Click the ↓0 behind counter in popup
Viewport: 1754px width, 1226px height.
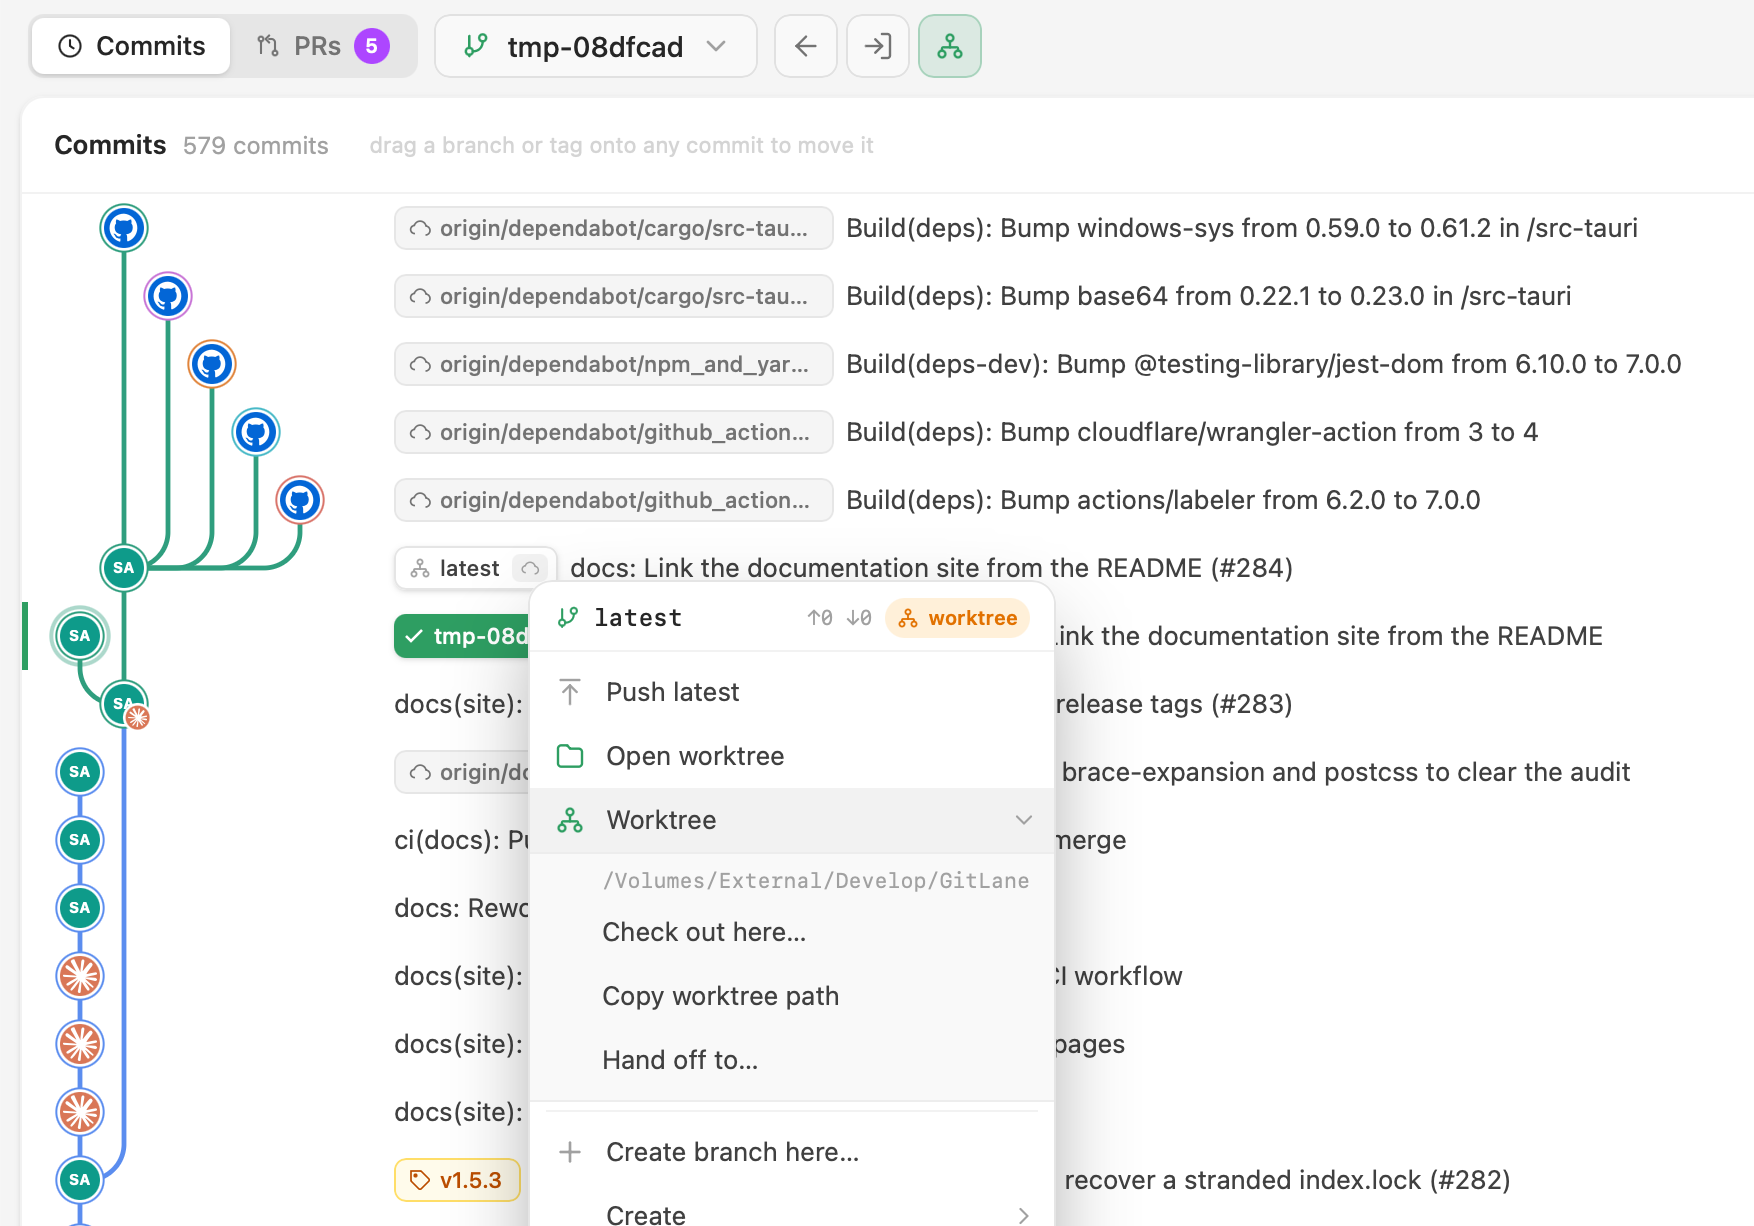(859, 618)
